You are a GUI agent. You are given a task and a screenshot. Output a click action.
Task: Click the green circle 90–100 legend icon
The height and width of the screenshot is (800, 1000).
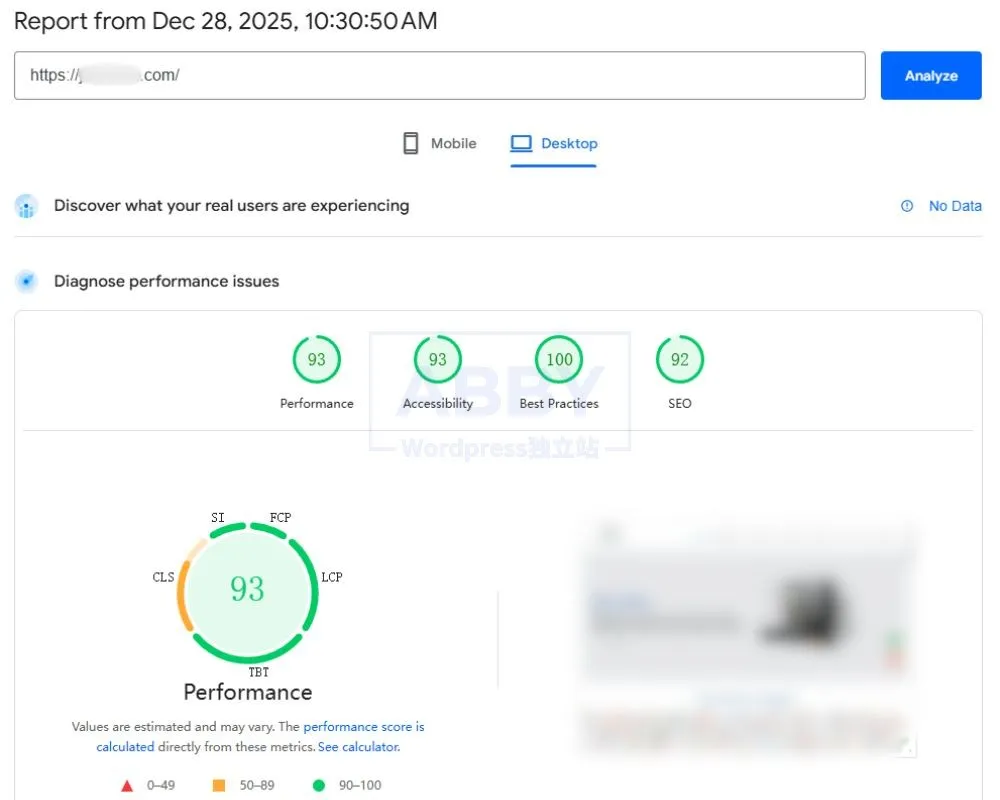[x=319, y=786]
